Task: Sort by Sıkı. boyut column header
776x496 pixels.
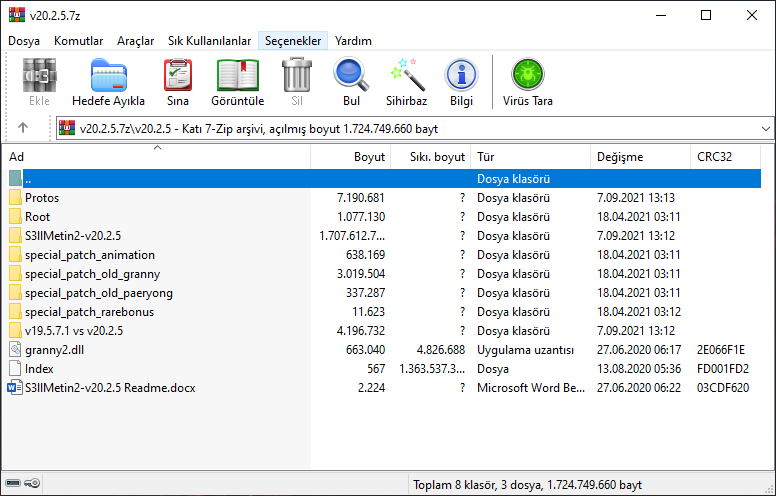Action: (431, 156)
